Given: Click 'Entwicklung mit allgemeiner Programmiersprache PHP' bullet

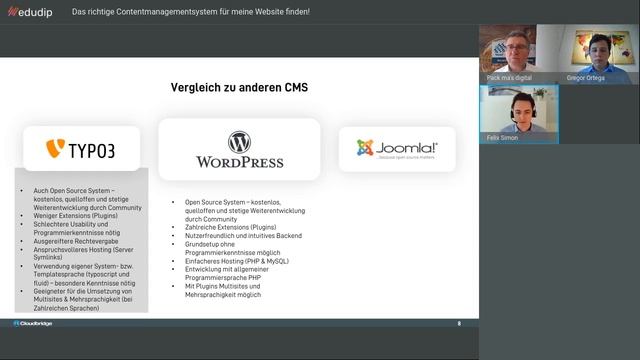Looking at the screenshot, I should [227, 273].
